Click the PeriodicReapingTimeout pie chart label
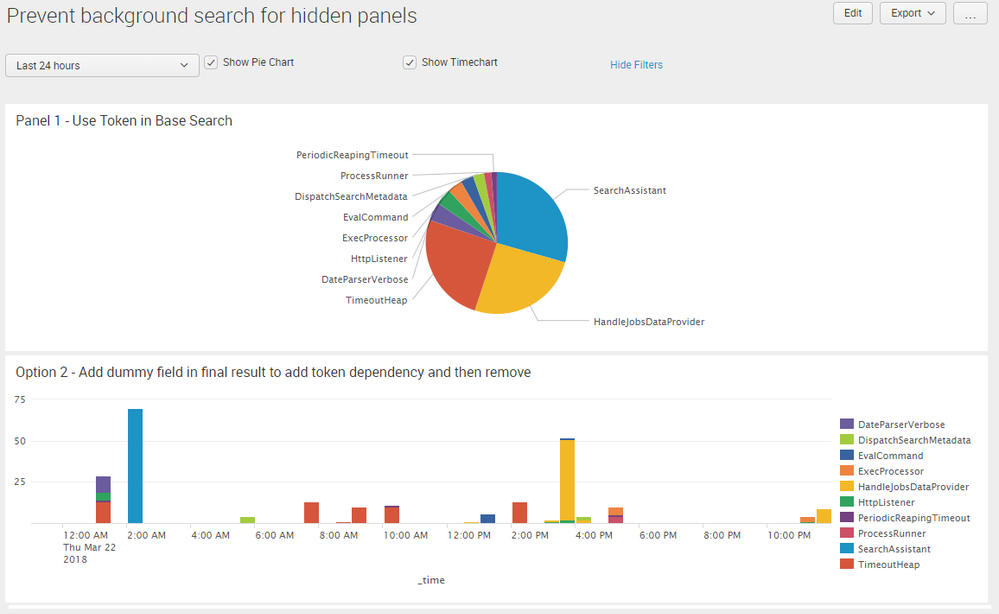The width and height of the screenshot is (999, 614). pos(352,155)
